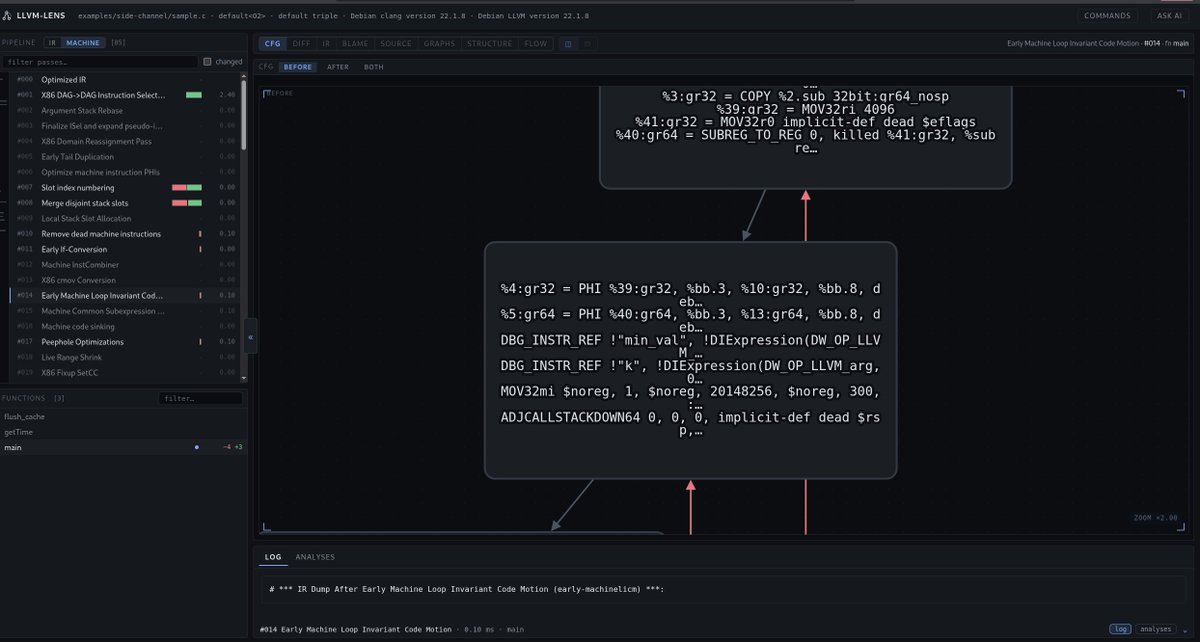The width and height of the screenshot is (1200, 642).
Task: Click the ASK AI button
Action: pyautogui.click(x=1170, y=16)
